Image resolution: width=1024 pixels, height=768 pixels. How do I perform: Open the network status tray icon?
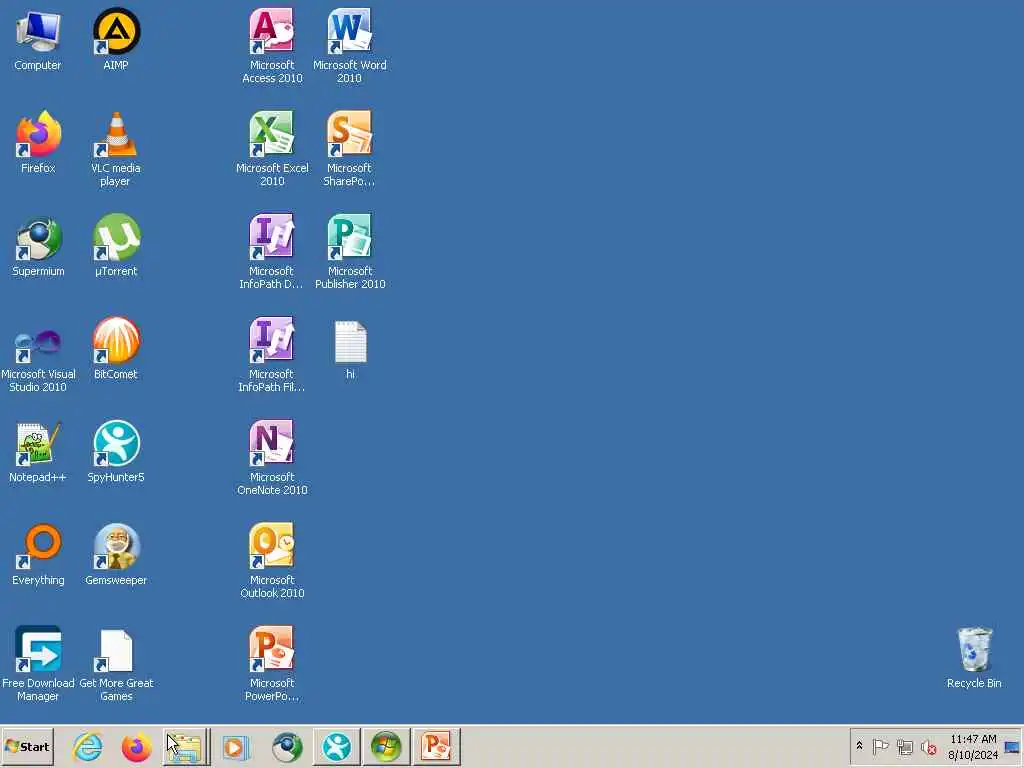tap(904, 746)
